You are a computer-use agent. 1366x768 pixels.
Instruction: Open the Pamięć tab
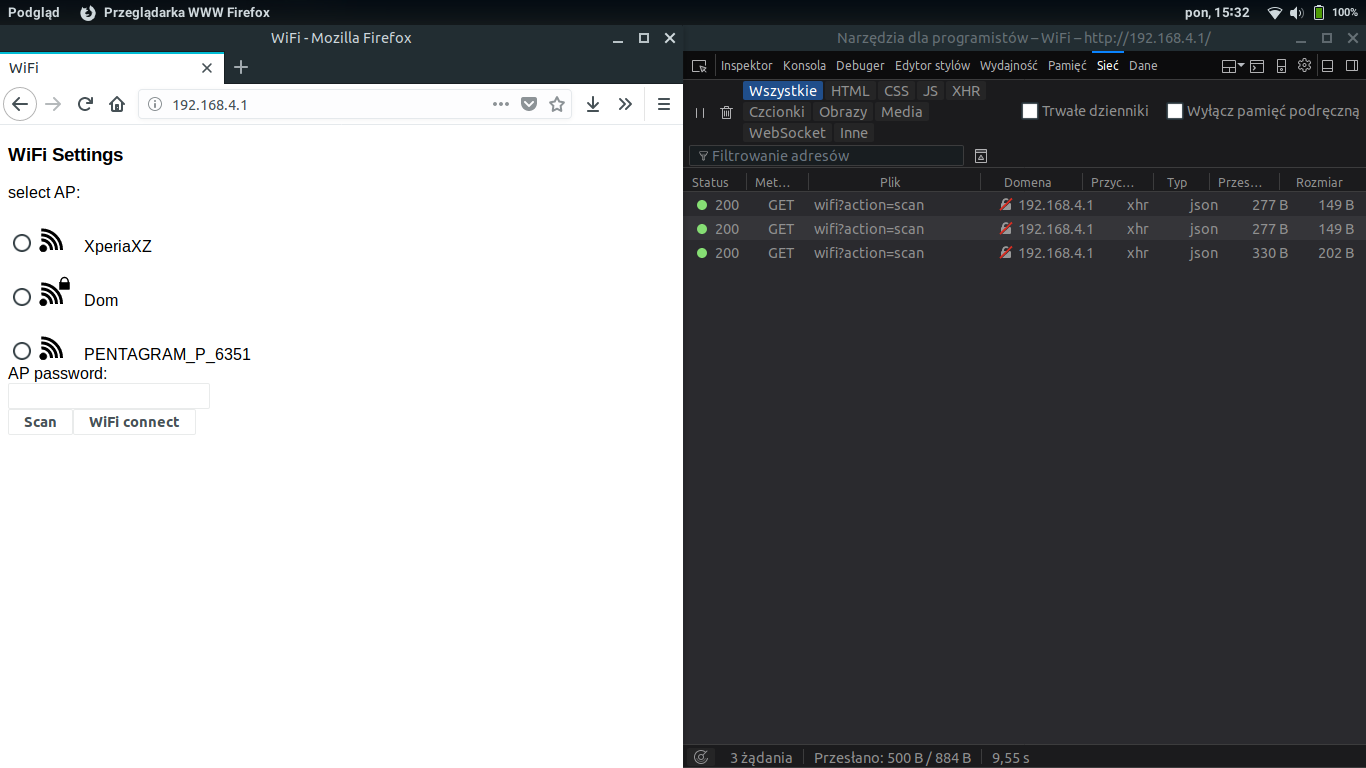(x=1067, y=66)
